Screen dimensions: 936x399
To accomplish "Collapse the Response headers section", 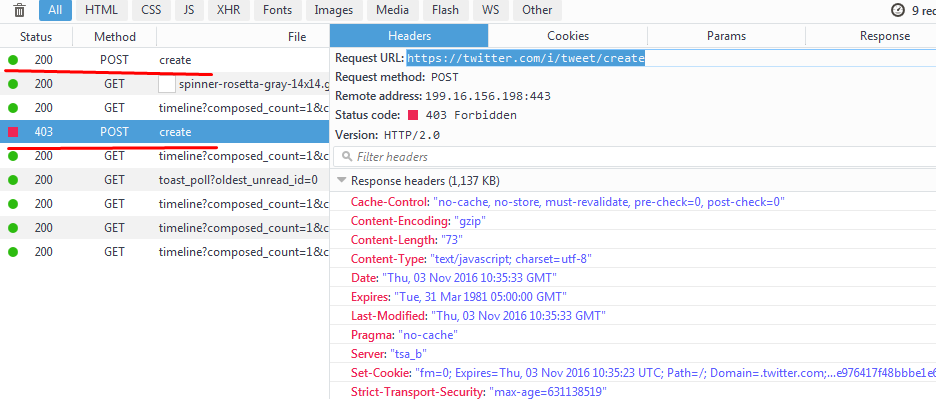I will [x=342, y=180].
